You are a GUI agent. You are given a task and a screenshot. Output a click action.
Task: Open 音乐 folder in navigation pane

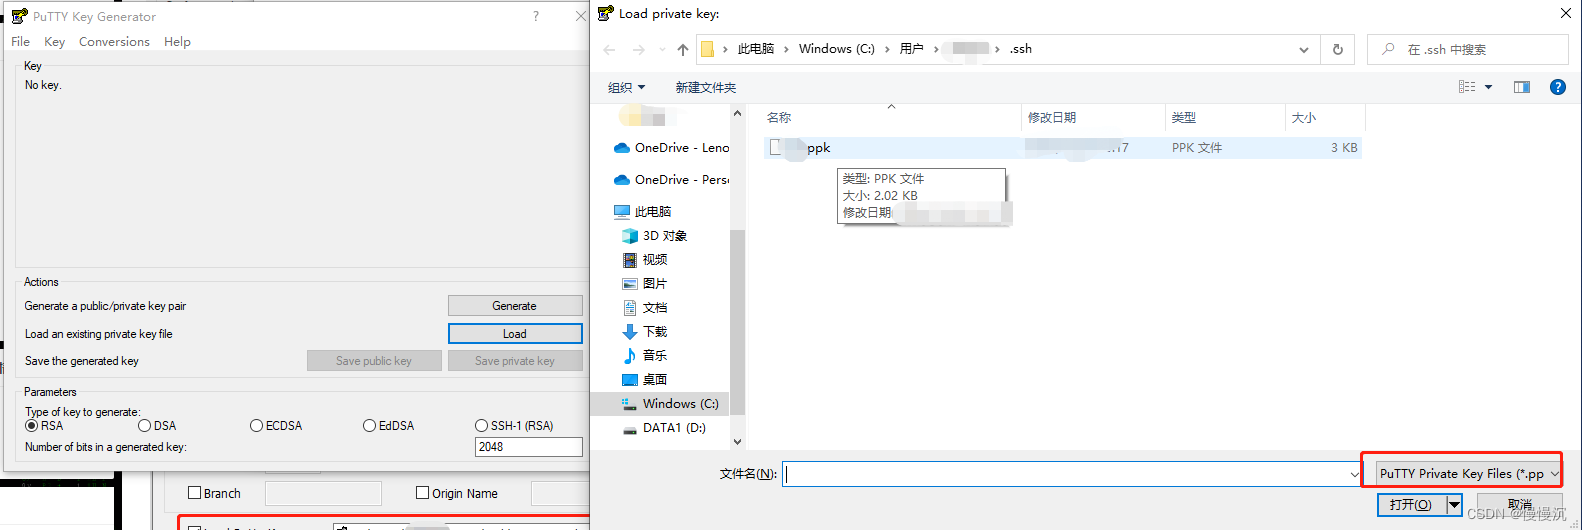tap(644, 356)
